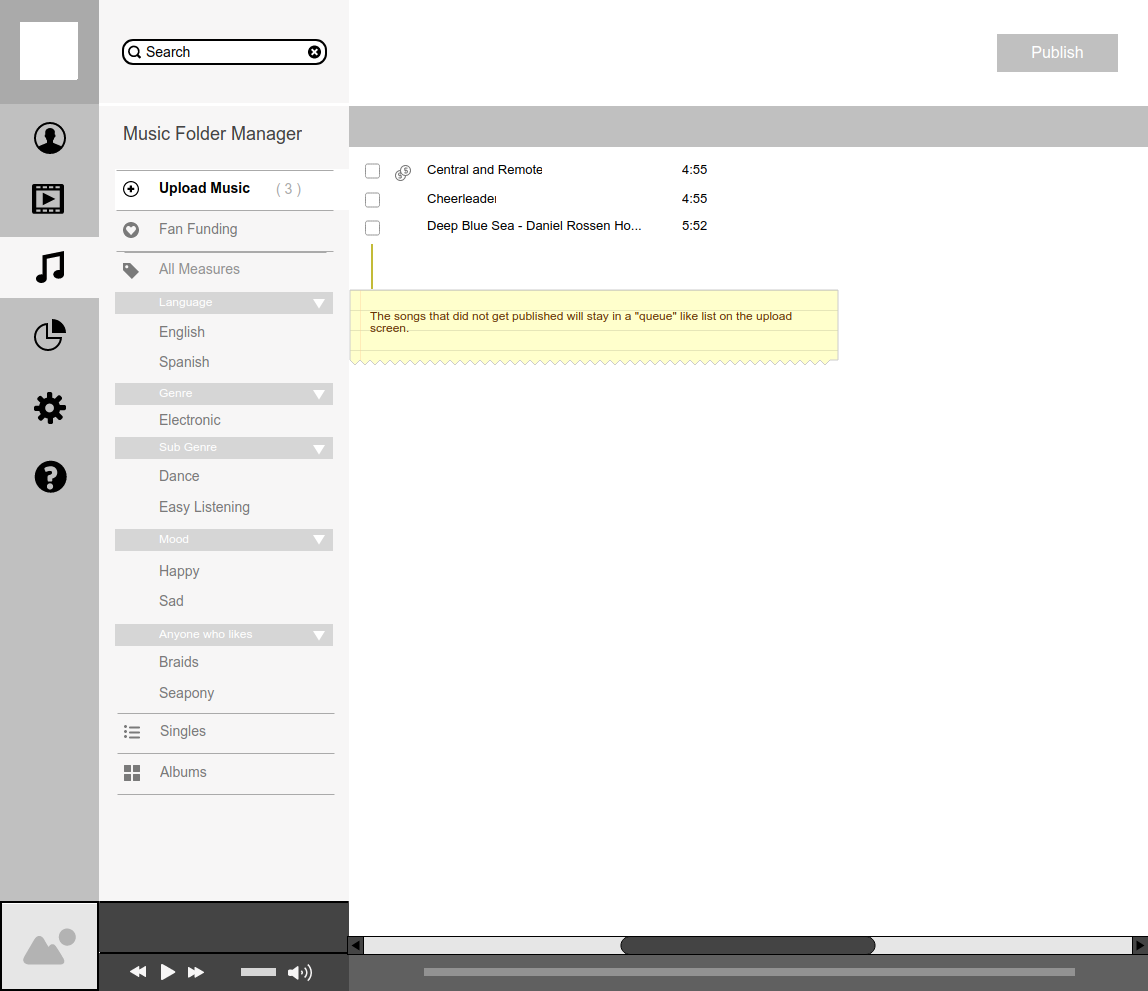Click the 5:52 duration value

pyautogui.click(x=694, y=226)
